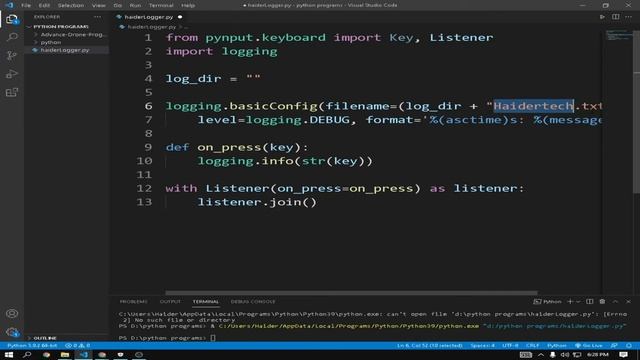Open File Explorer from the taskbar
Viewport: 640px width, 360px height.
click(64, 355)
